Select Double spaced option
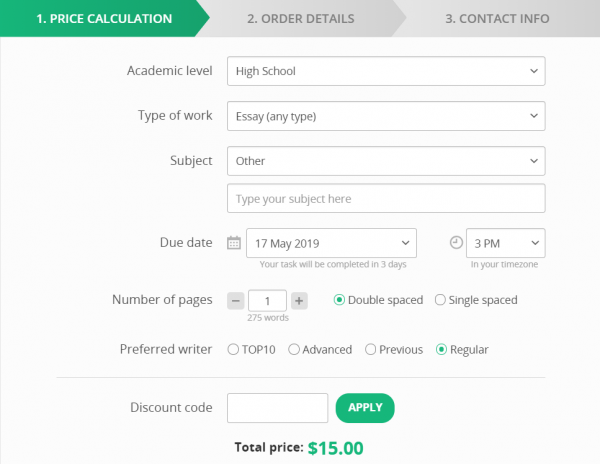This screenshot has width=600, height=464. [x=340, y=300]
